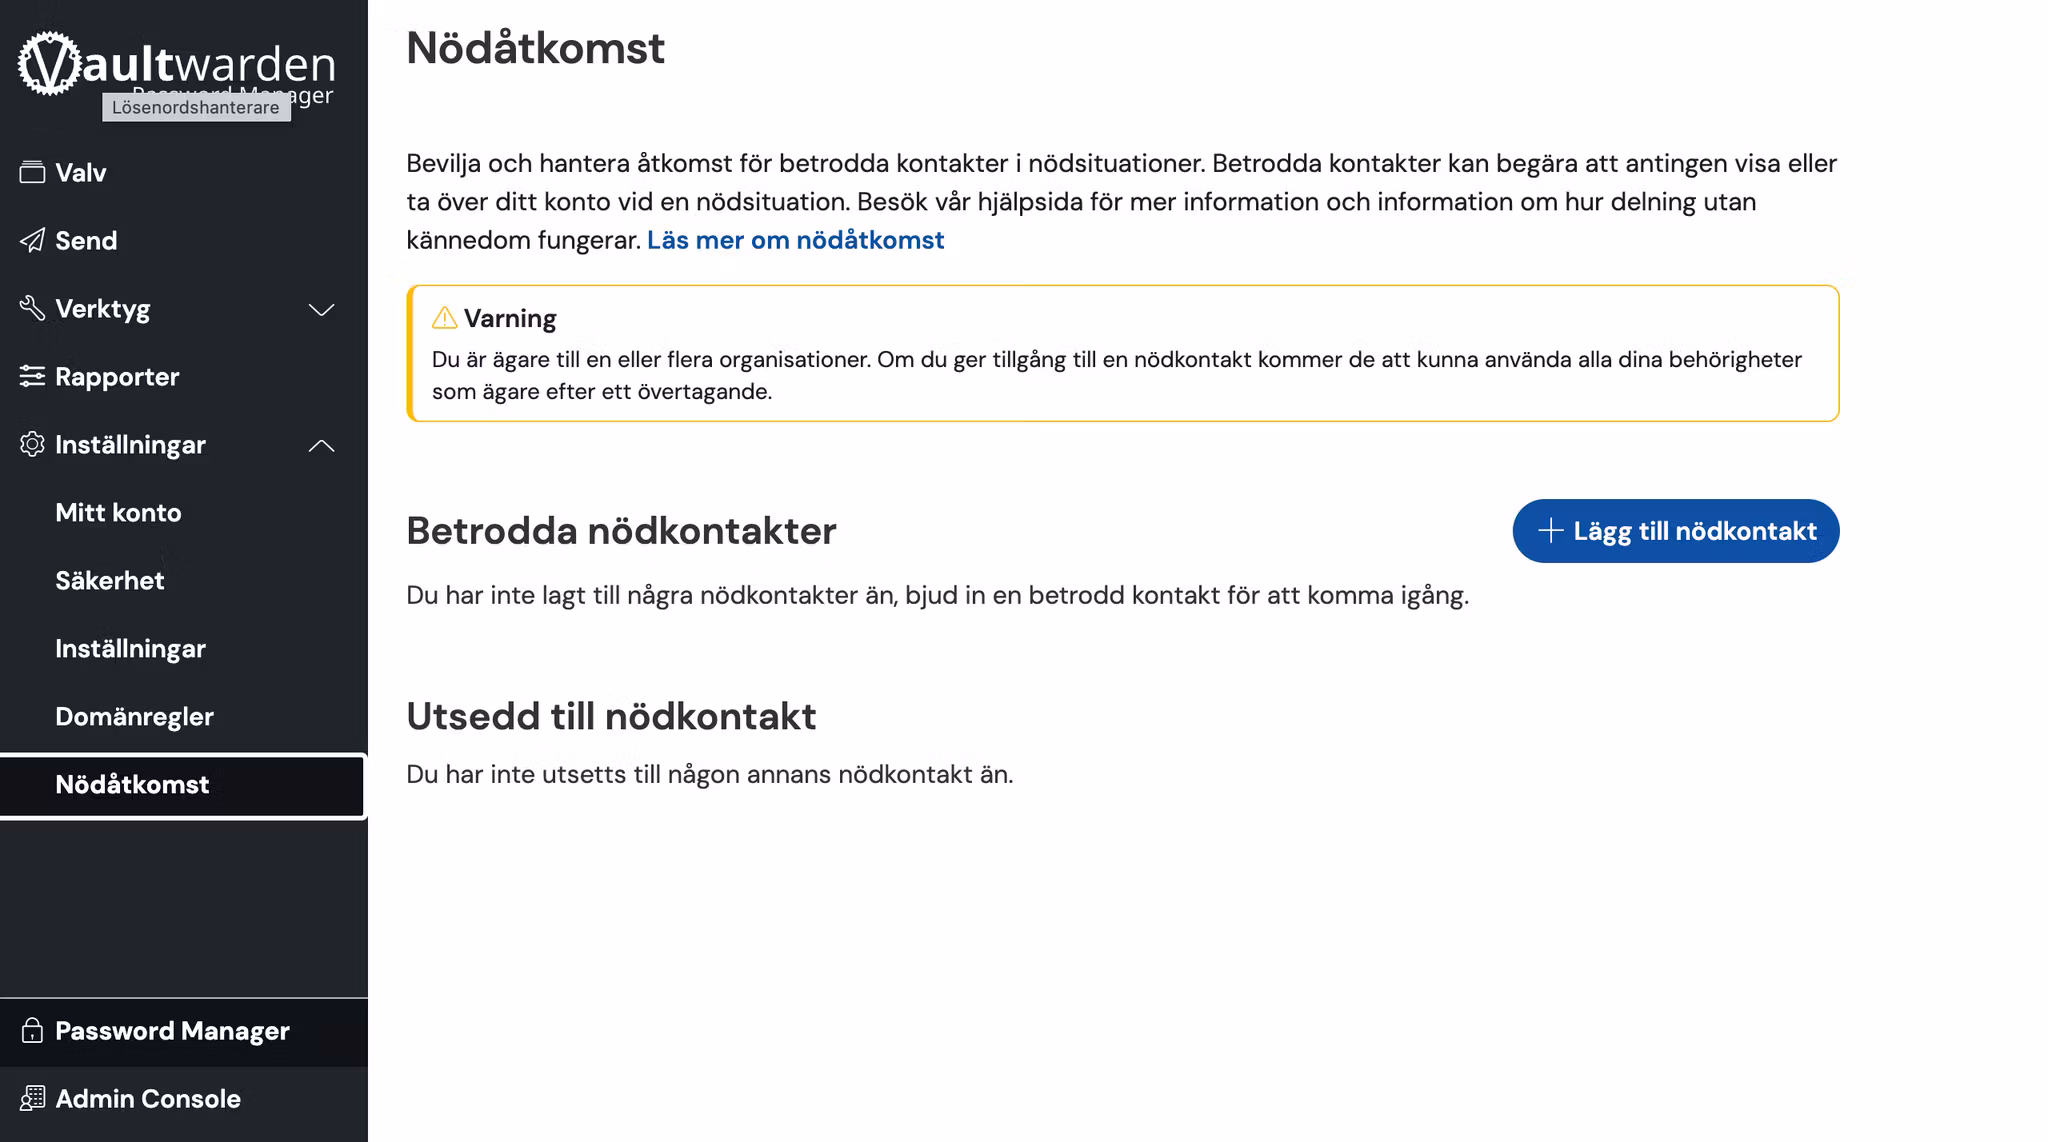This screenshot has height=1142, width=2048.
Task: Click the Admin Console building icon
Action: 32,1098
